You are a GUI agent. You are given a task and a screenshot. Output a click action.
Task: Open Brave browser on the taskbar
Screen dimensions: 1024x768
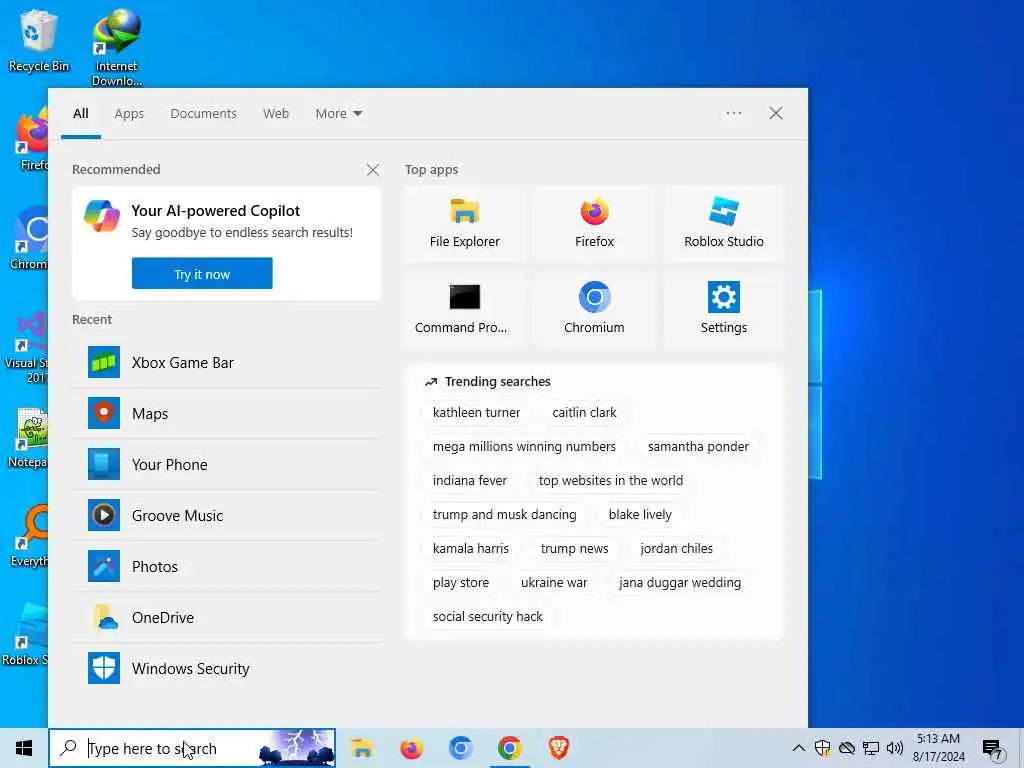558,748
